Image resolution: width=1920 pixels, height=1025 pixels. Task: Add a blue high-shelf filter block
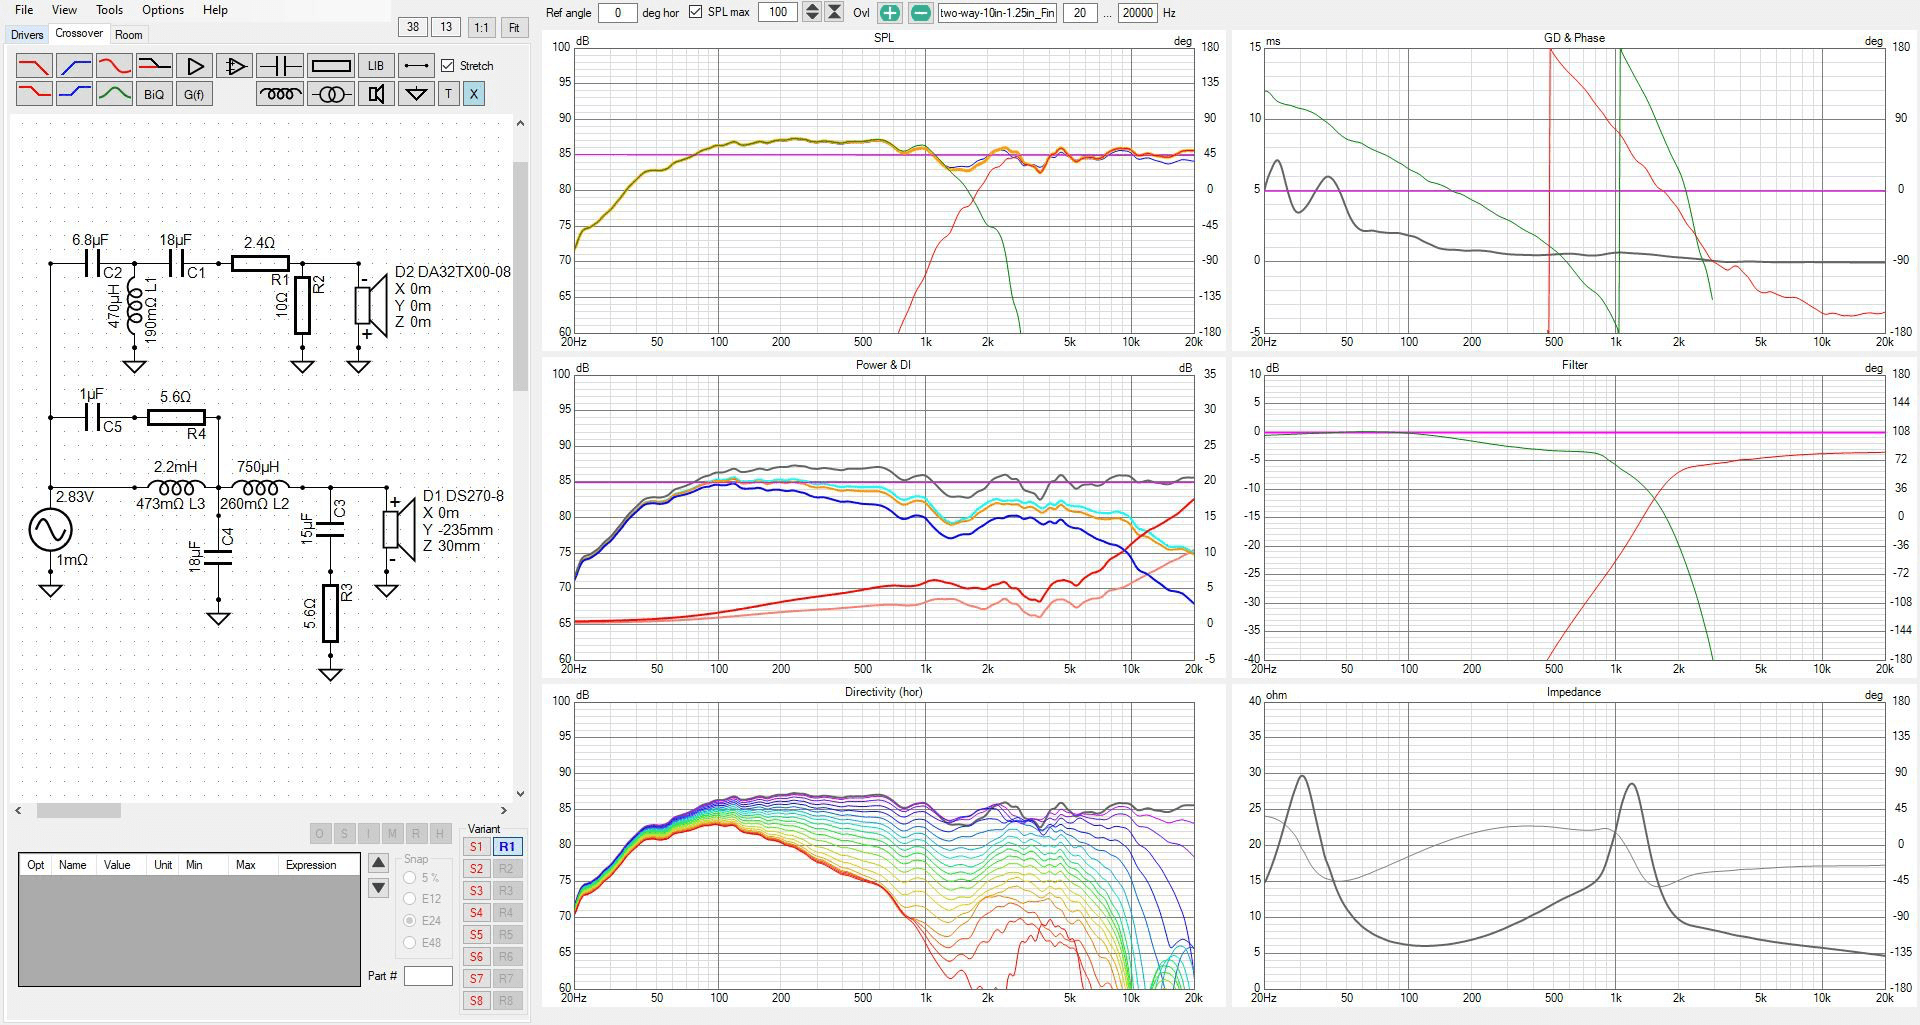[x=74, y=94]
